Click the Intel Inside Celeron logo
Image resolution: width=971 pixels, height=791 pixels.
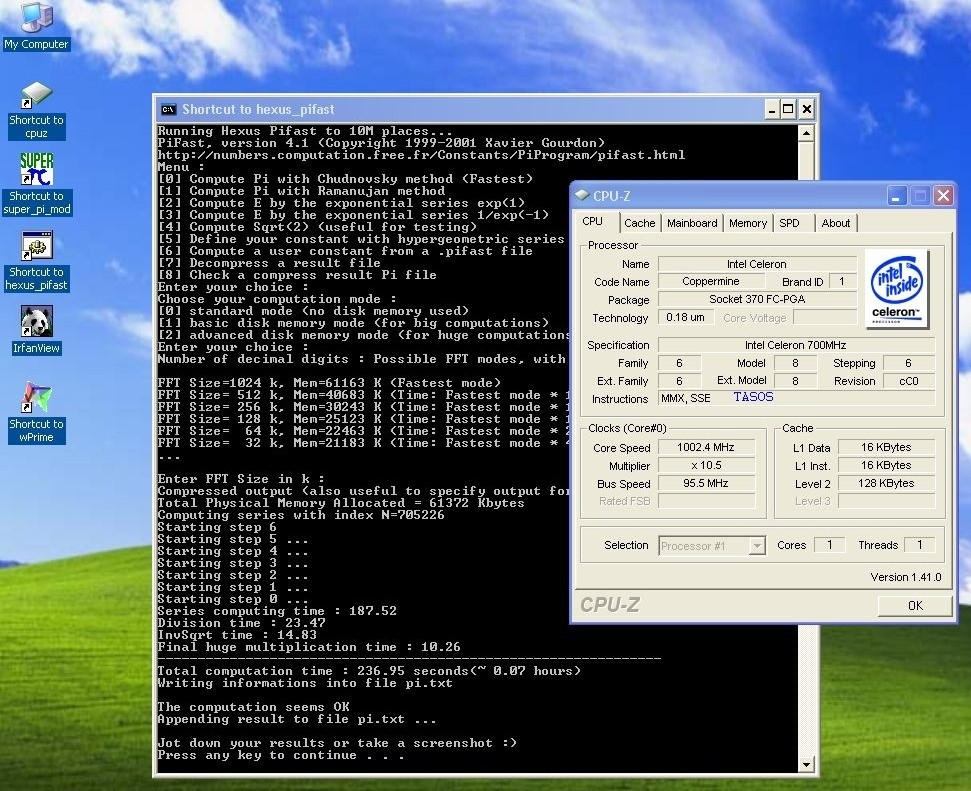897,289
